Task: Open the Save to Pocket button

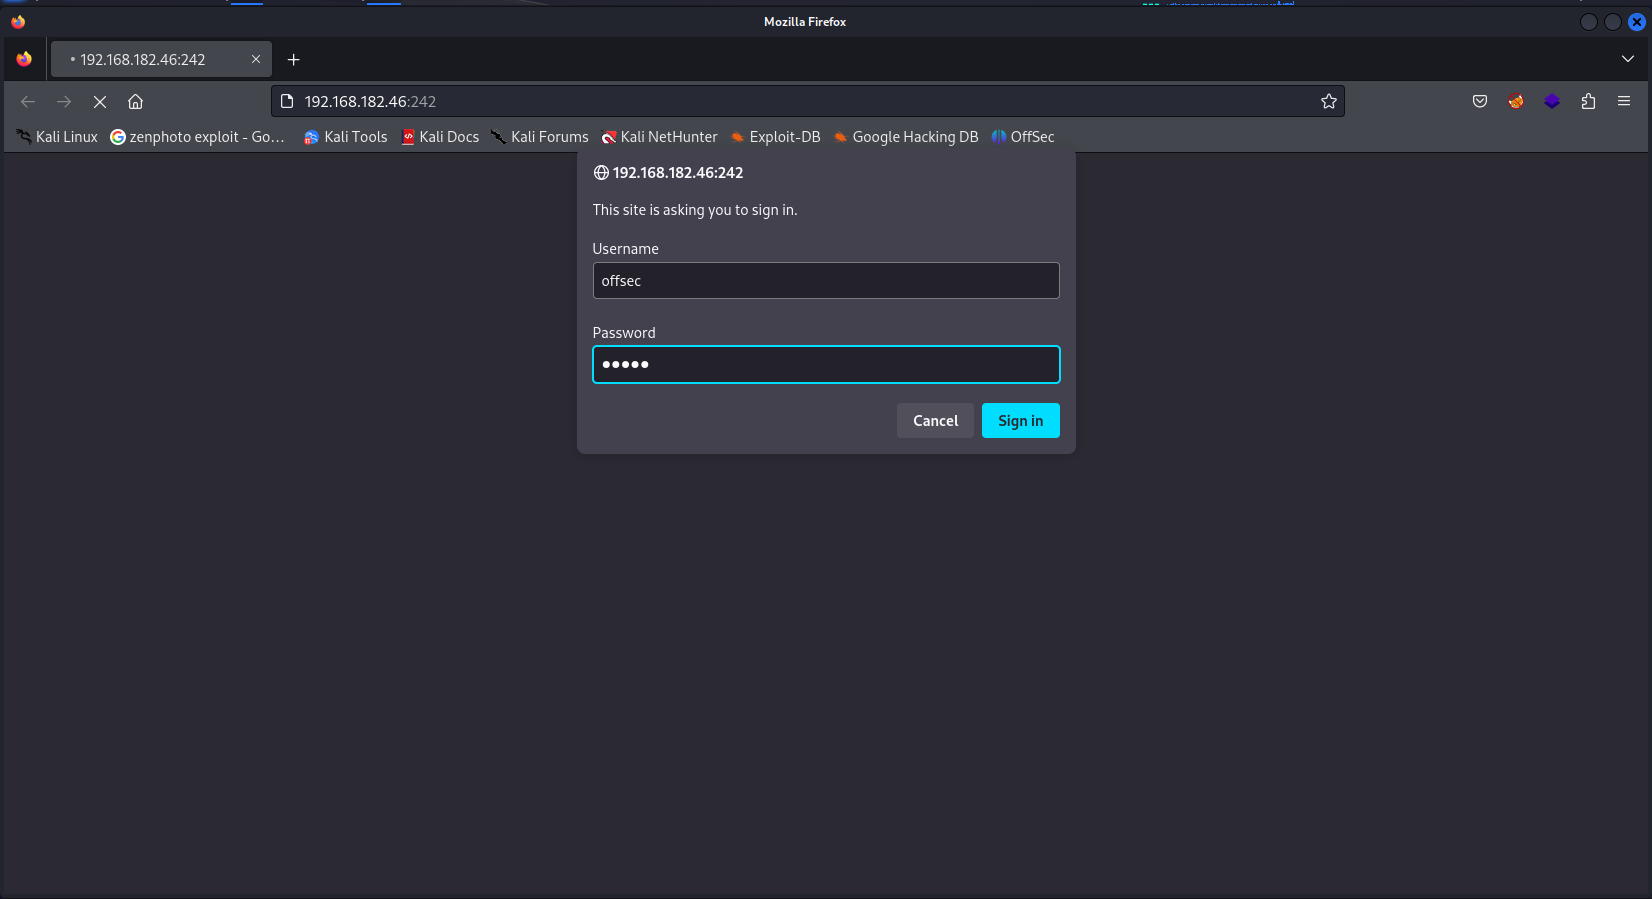Action: (1480, 102)
